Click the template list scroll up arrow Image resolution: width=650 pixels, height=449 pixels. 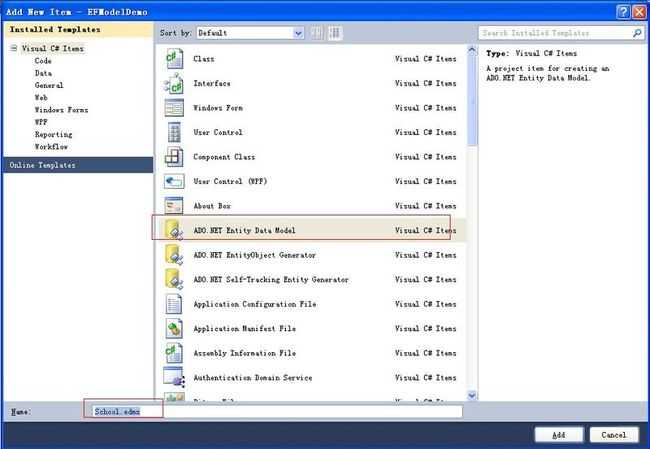point(472,50)
